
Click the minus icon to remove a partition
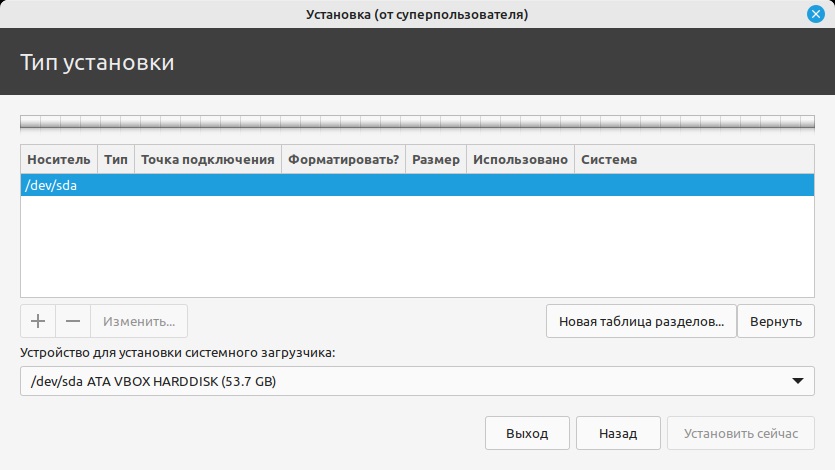pos(73,321)
